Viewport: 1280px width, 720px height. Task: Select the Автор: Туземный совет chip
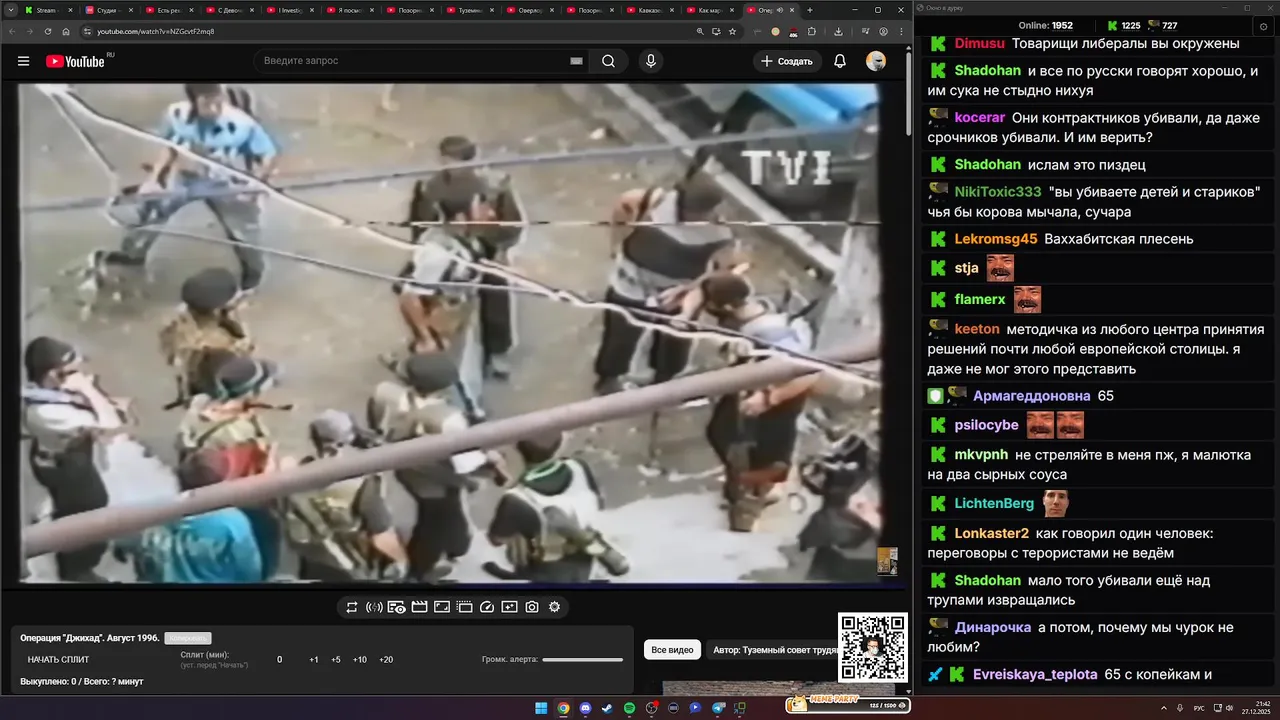(775, 650)
